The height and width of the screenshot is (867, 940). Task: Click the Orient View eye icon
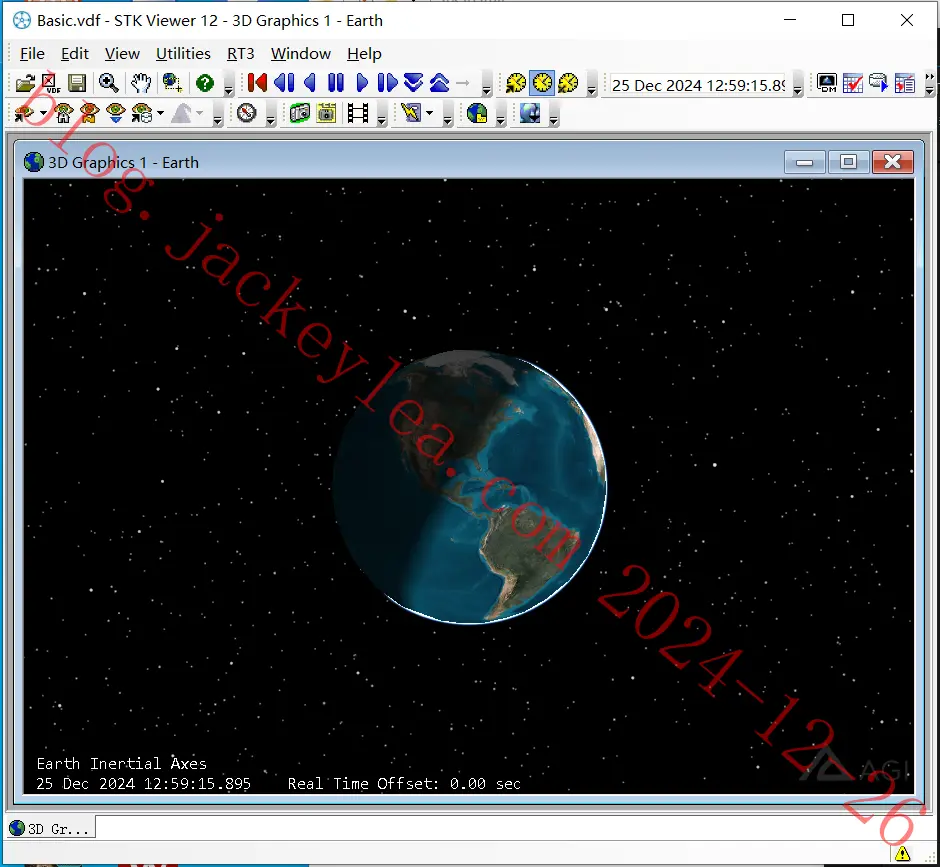click(89, 113)
